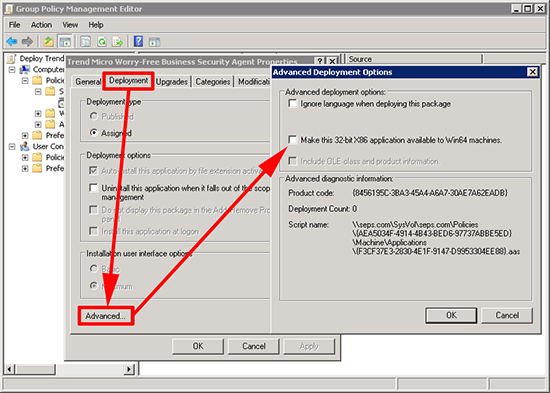Switch to the Upgrades tab
Screen dimensions: 550x393
(172, 82)
